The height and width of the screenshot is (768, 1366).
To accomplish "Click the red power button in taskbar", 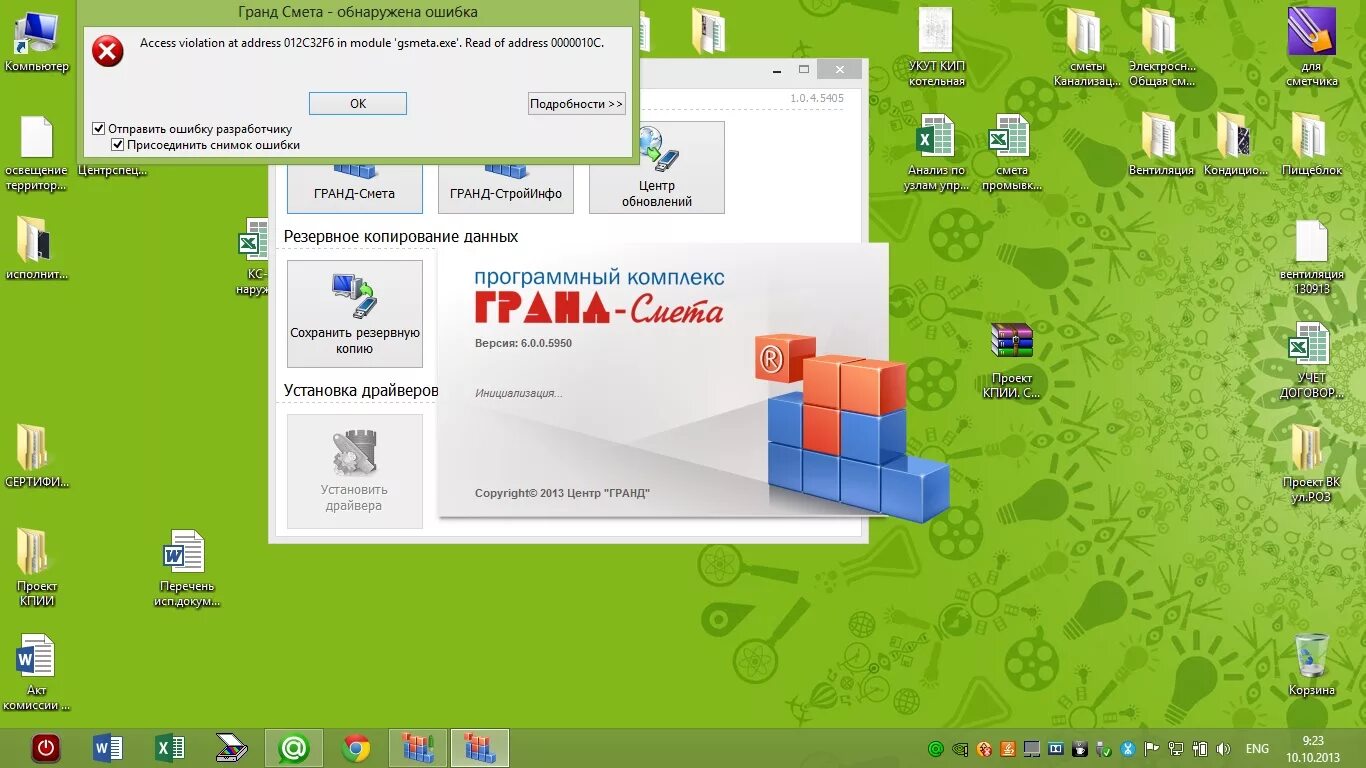I will coord(45,747).
